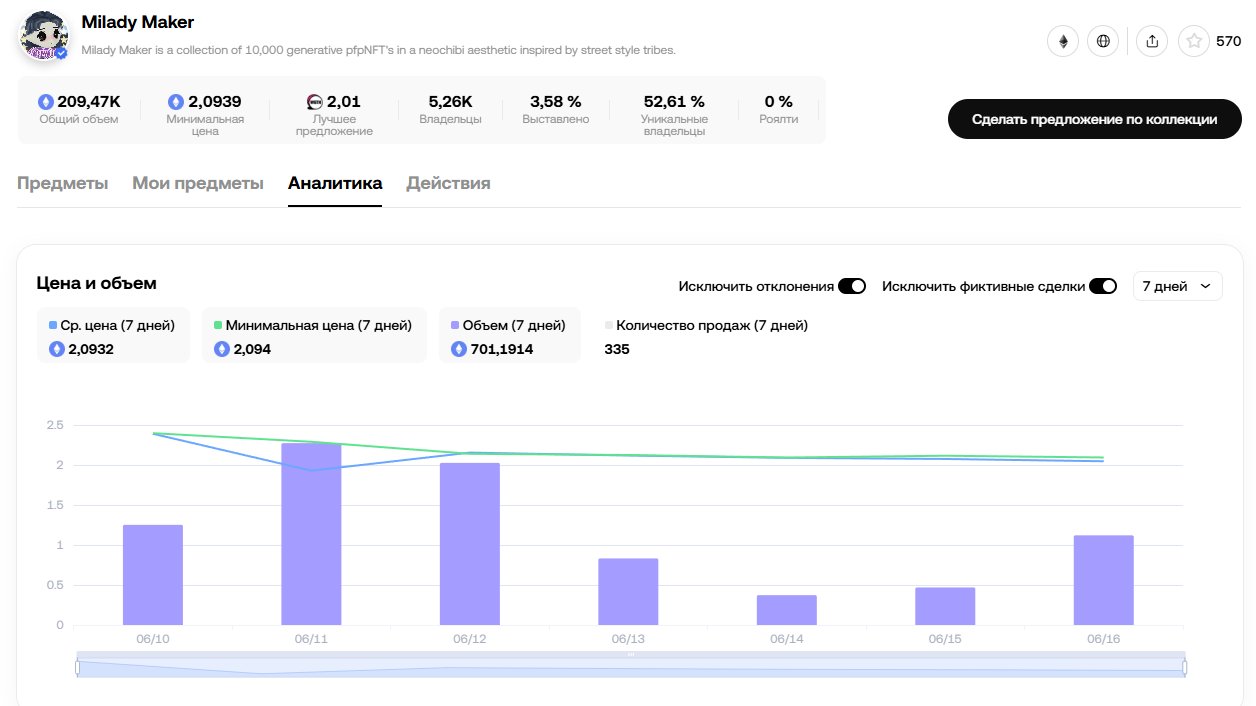Screen dimensions: 1256x706
Task: Click Ethereum icon beside 701,1914 volume
Action: pyautogui.click(x=459, y=349)
